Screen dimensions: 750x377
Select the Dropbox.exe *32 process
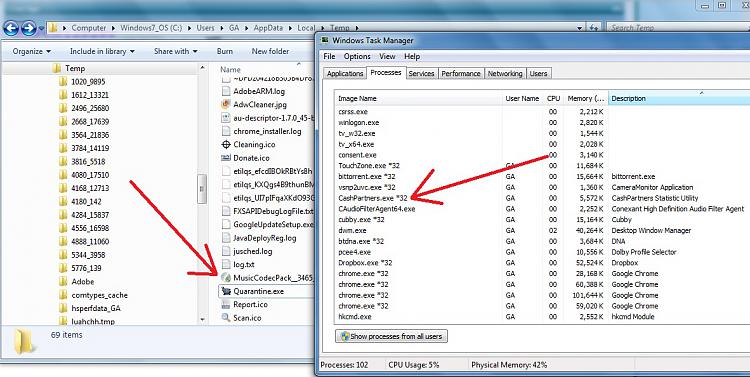tap(542, 263)
